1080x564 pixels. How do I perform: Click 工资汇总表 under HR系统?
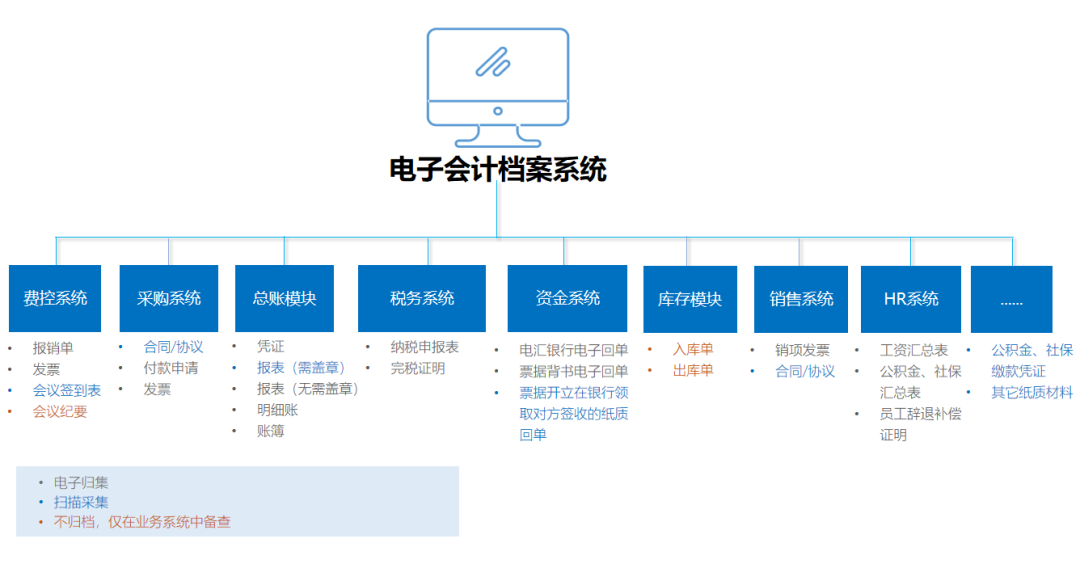pos(913,350)
